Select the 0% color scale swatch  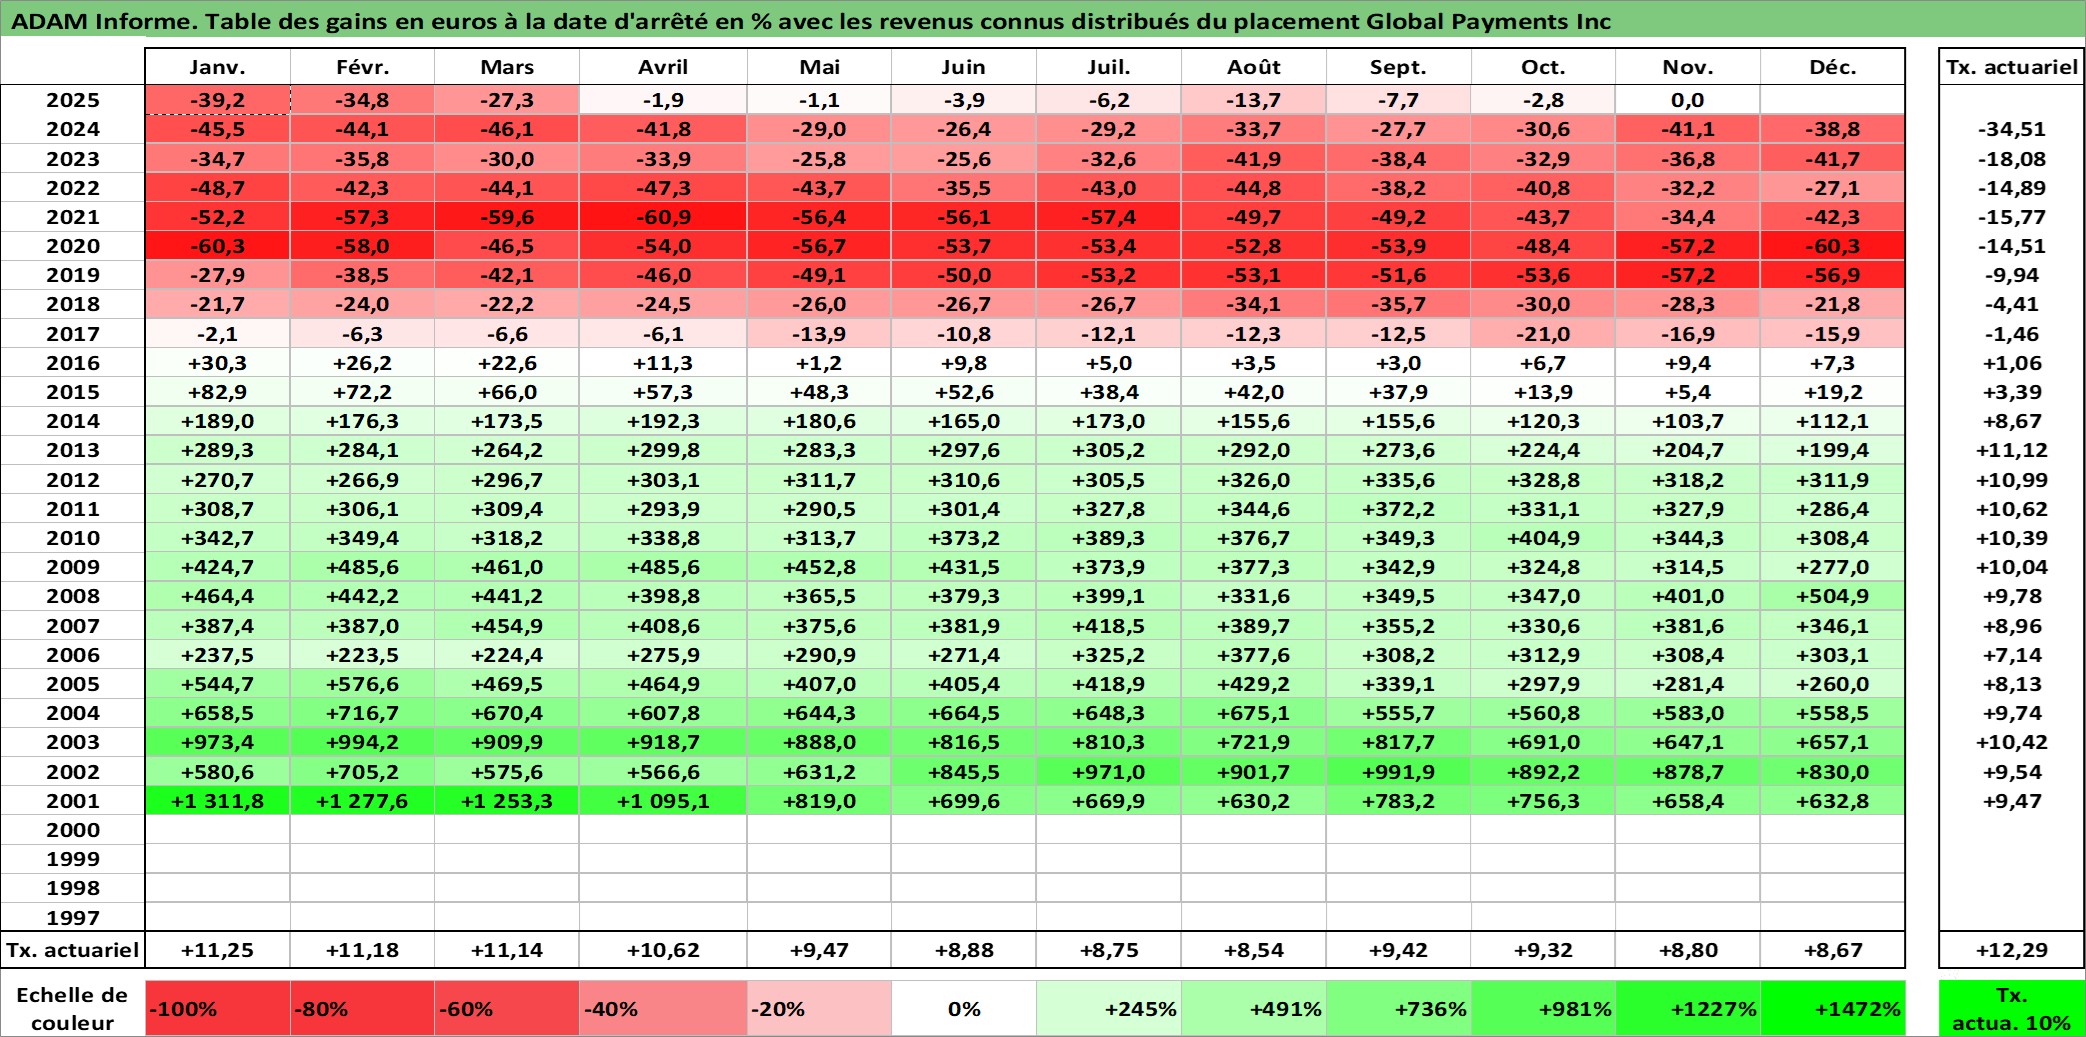pos(964,1008)
